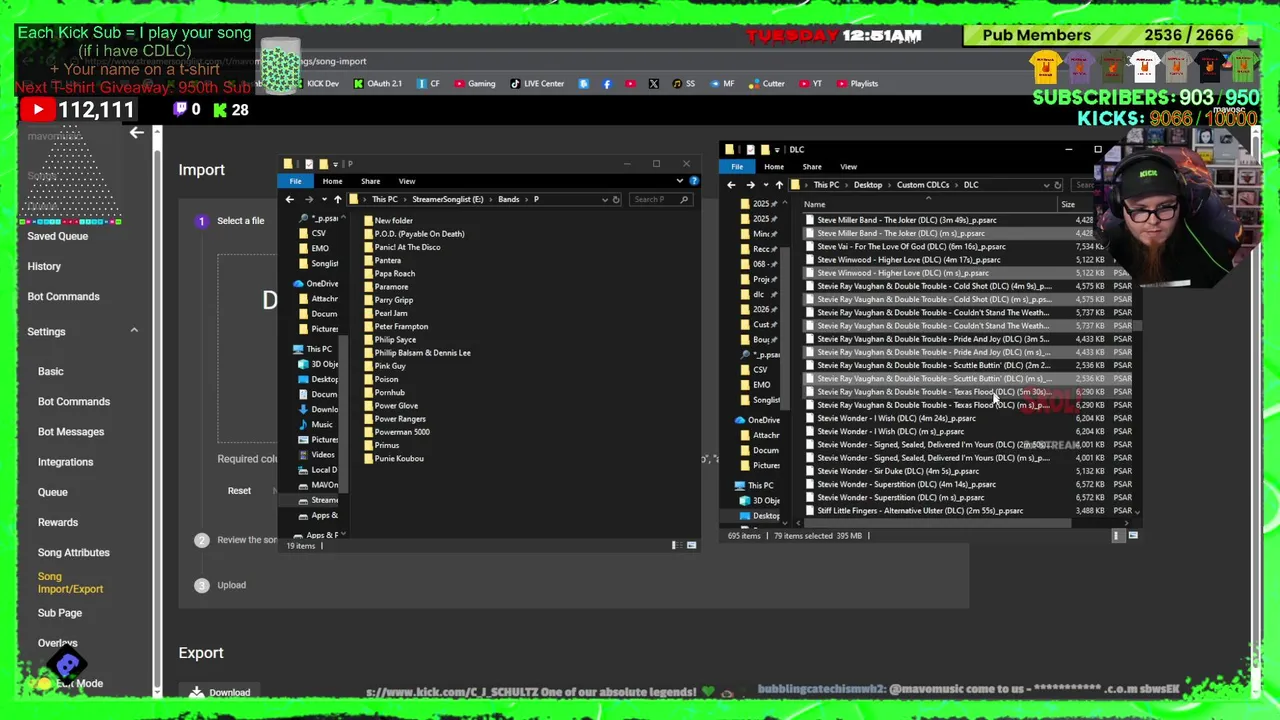This screenshot has width=1280, height=720.
Task: Open the Gaming bookmark
Action: coord(474,84)
